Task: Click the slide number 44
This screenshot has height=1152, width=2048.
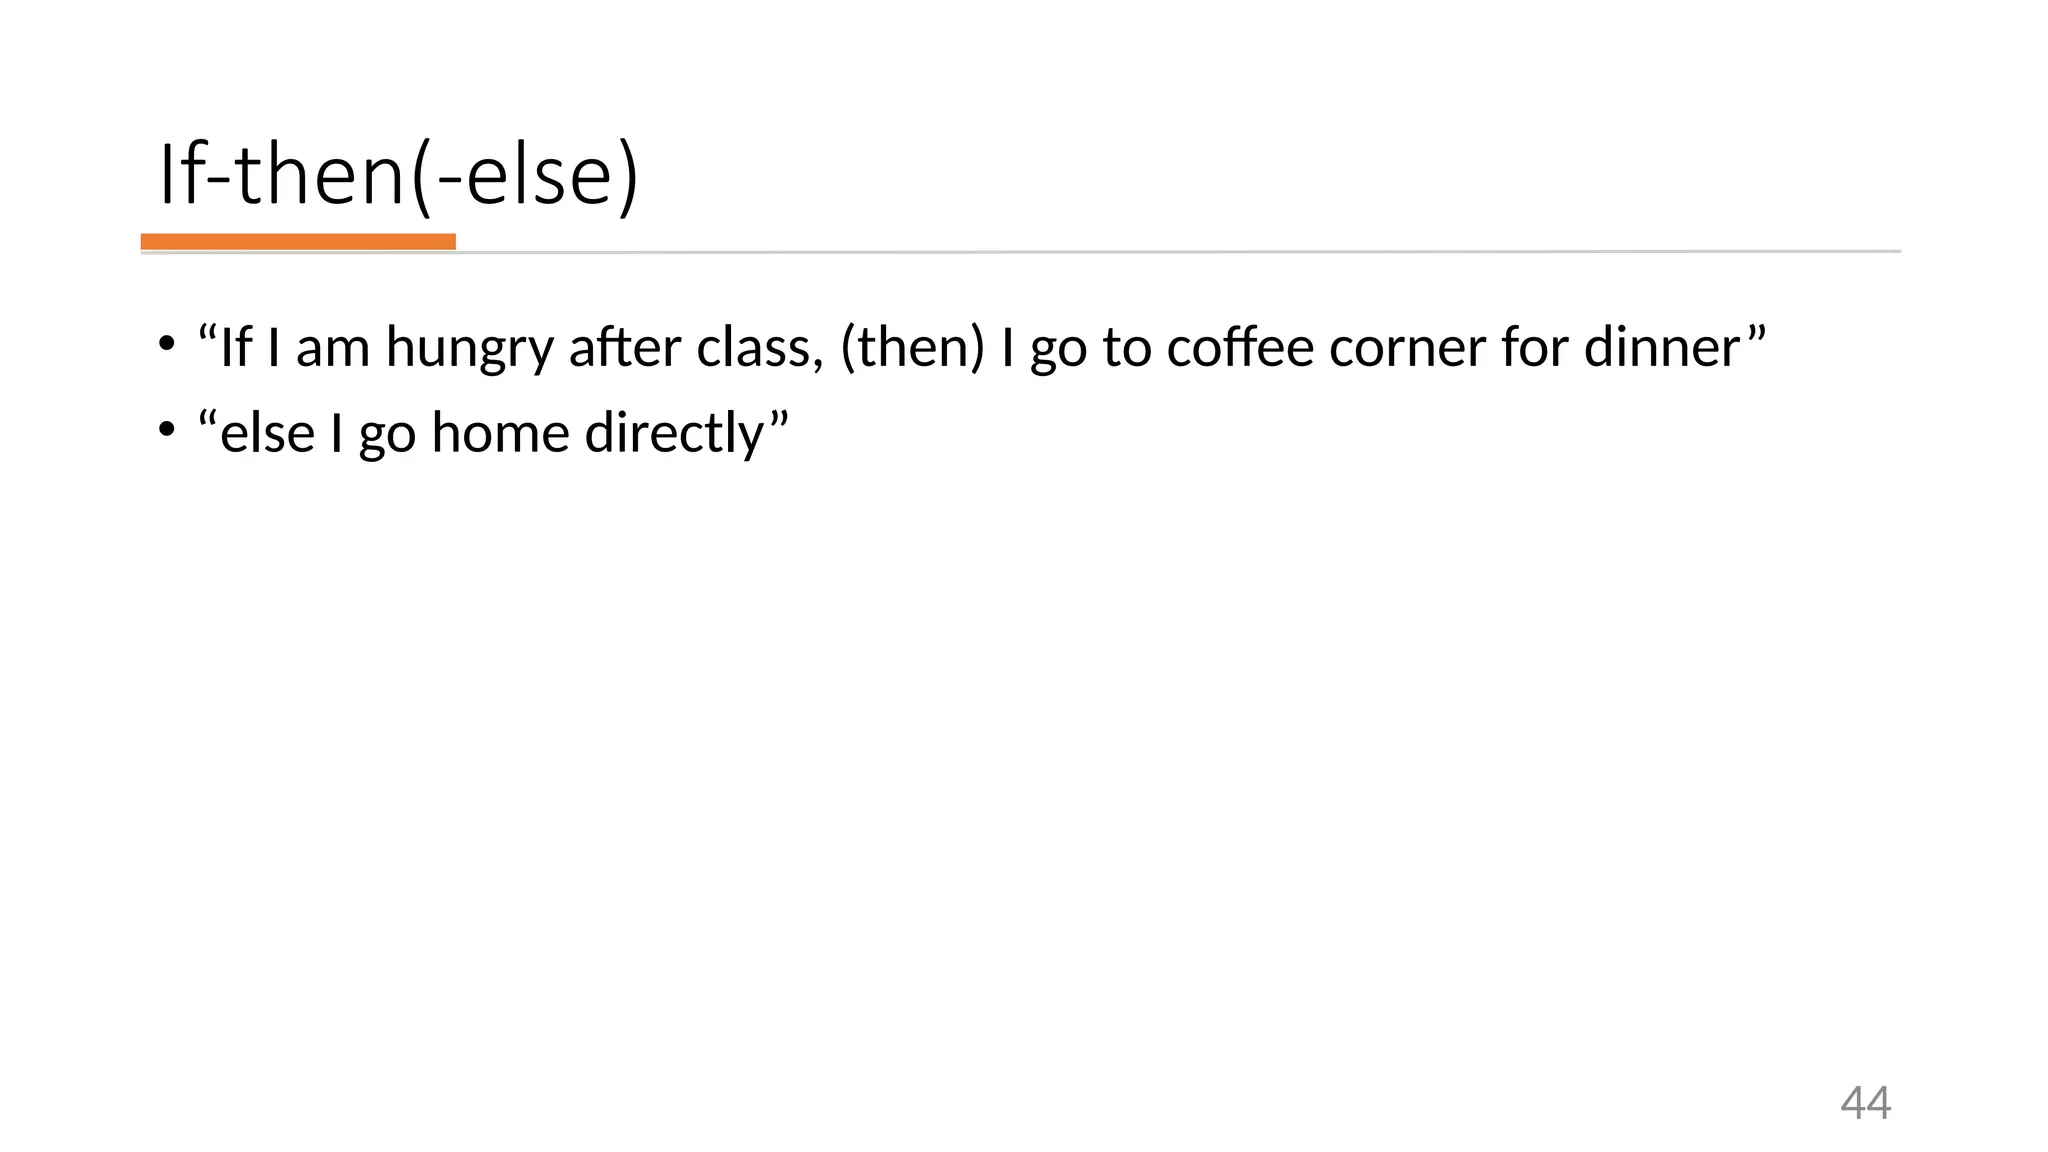Action: pyautogui.click(x=1866, y=1103)
